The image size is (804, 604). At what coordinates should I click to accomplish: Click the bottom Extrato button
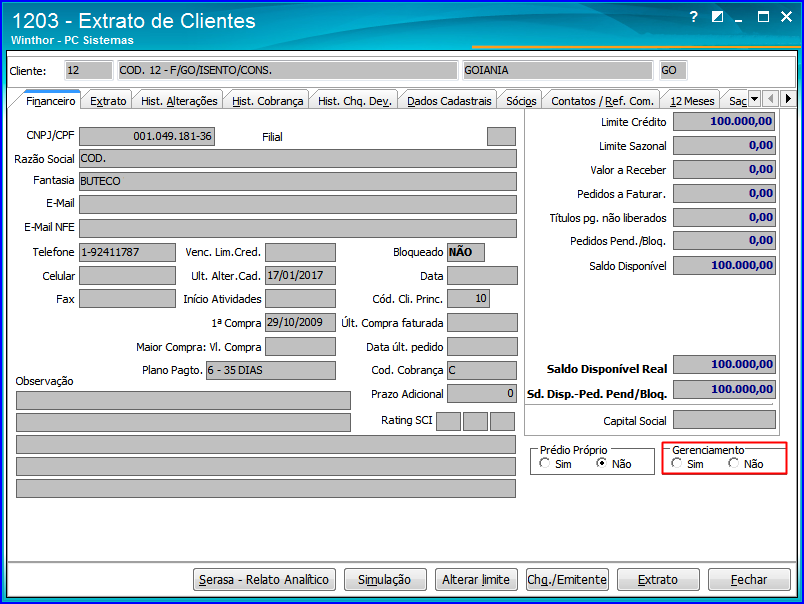[658, 579]
